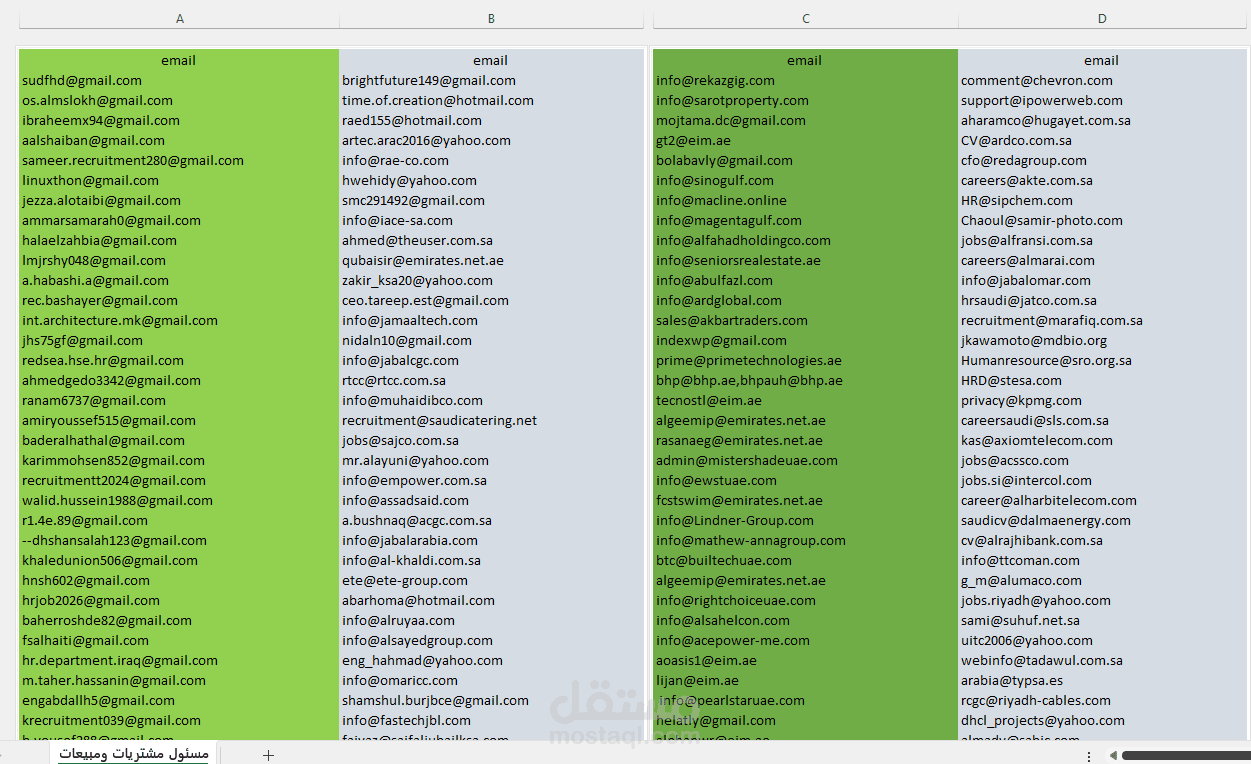The image size is (1251, 764).
Task: Click cell shamshul.burjbce@gmail.com
Action: (x=491, y=700)
